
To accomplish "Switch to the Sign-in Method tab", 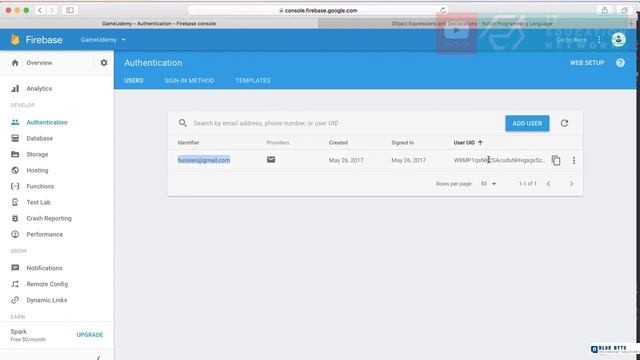I will [x=189, y=80].
